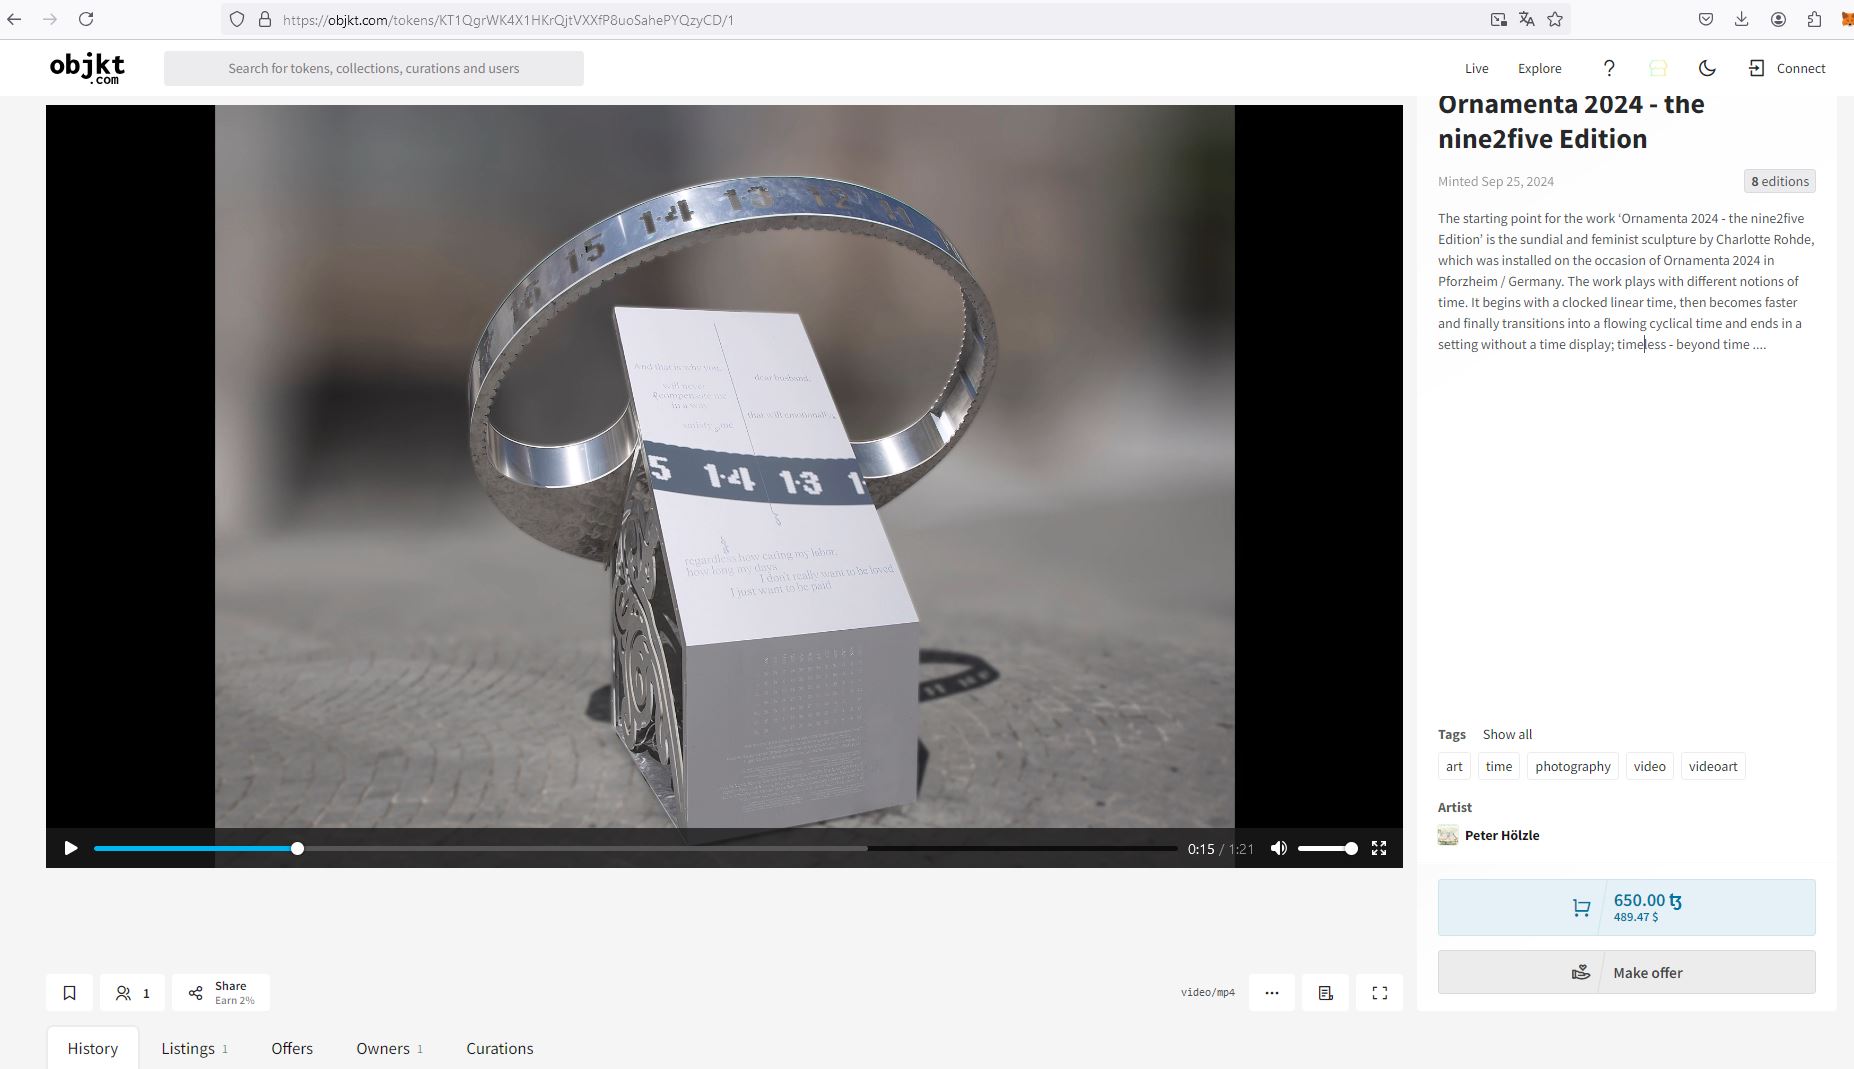
Task: Click the Make offer button
Action: coord(1626,972)
